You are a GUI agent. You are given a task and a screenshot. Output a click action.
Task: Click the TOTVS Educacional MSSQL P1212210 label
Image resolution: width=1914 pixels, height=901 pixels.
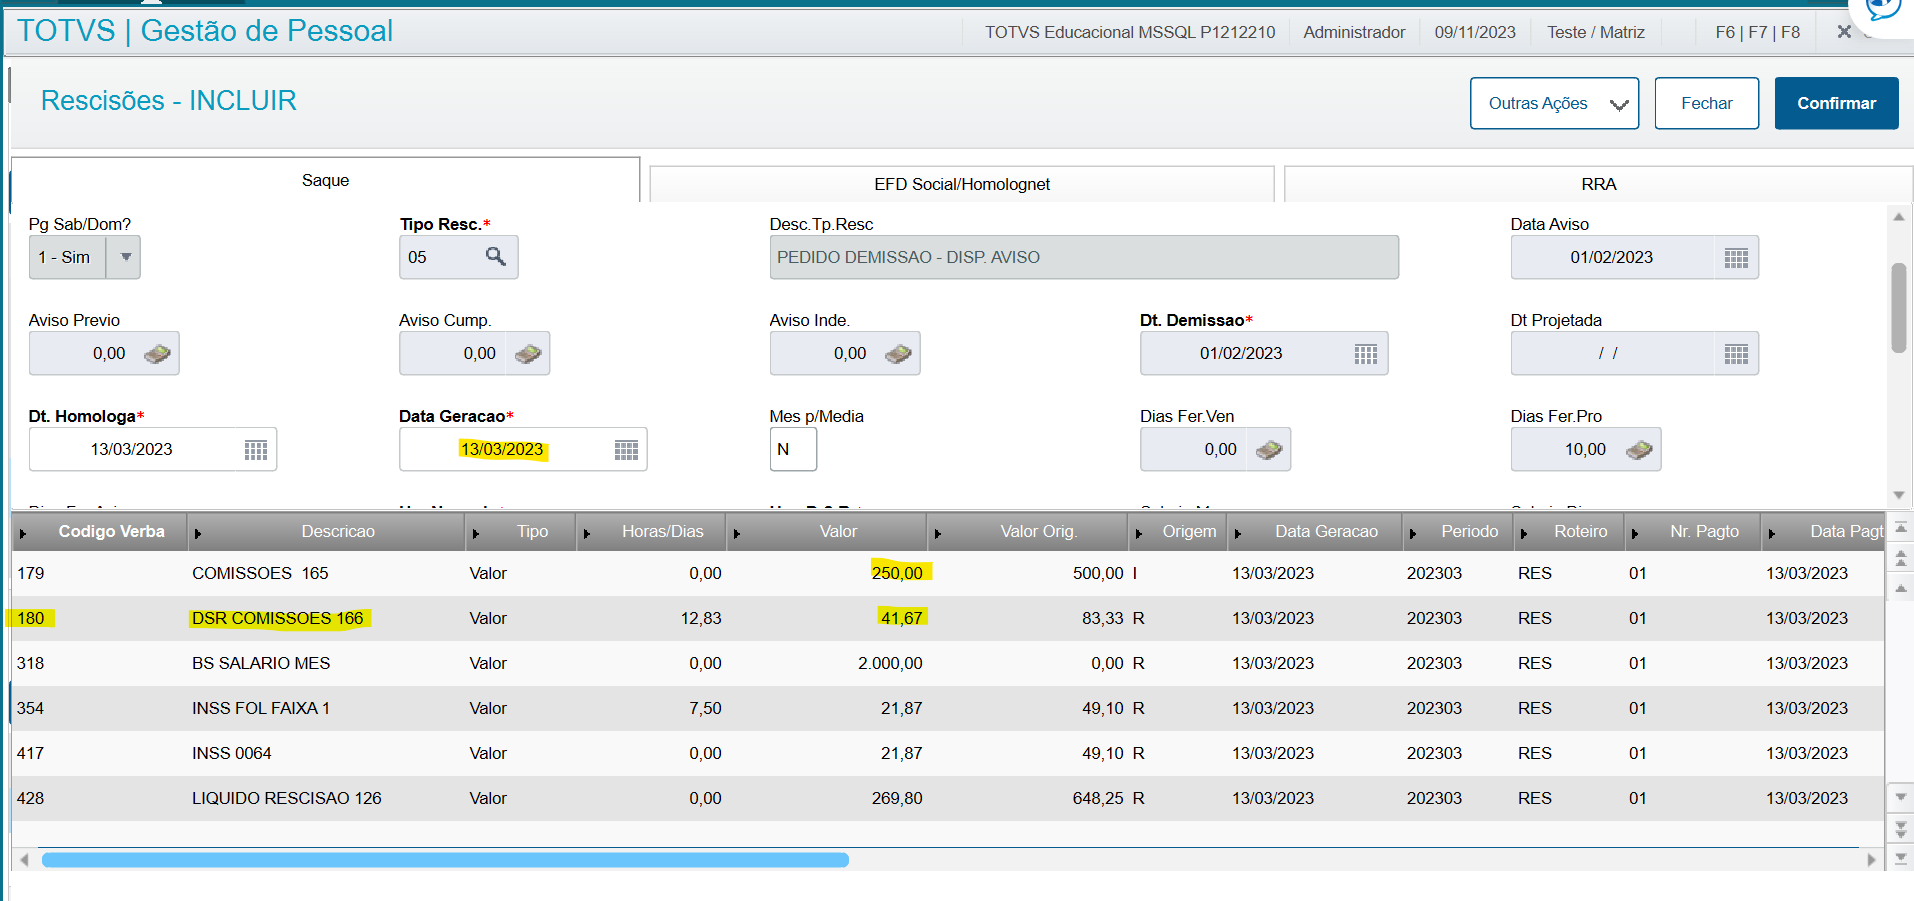coord(1130,32)
